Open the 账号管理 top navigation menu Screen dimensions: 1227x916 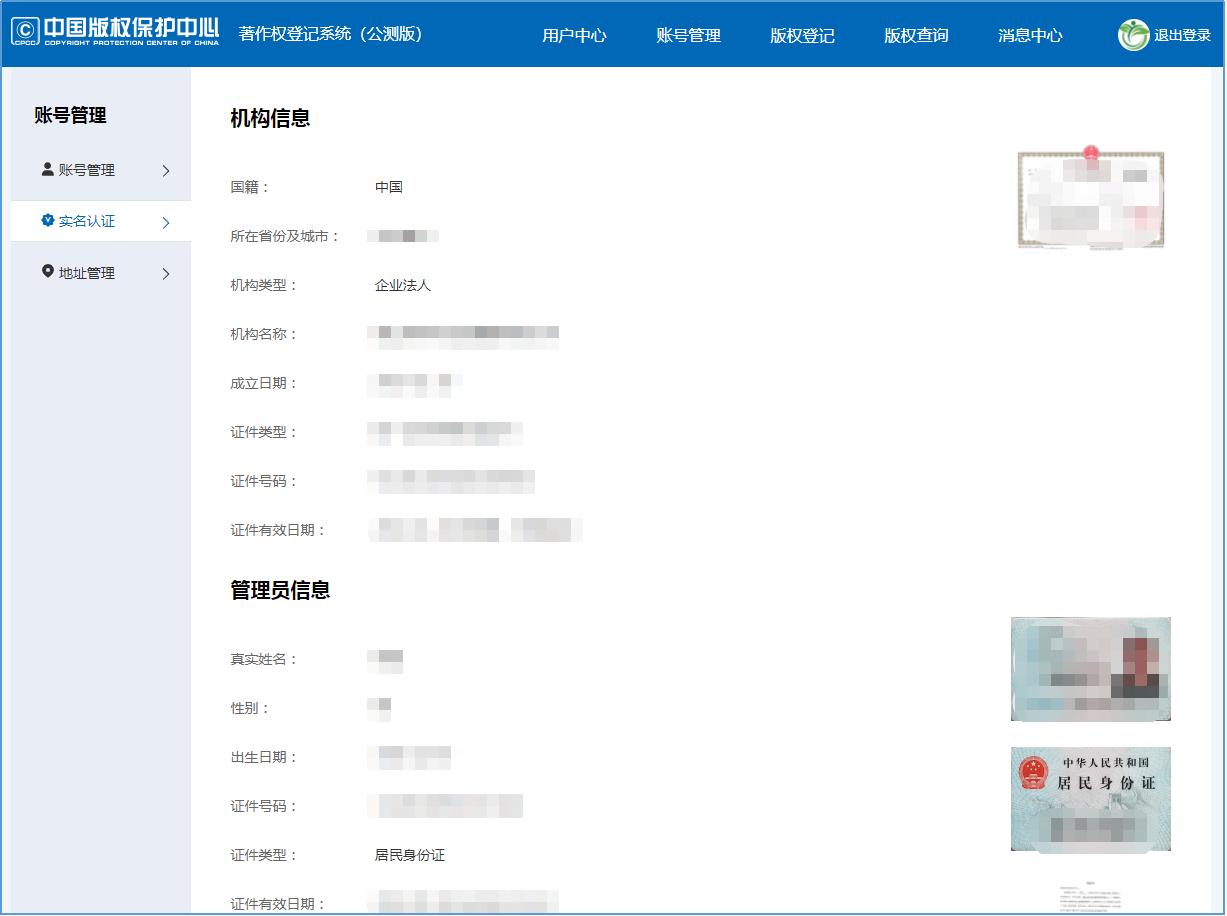tap(687, 34)
